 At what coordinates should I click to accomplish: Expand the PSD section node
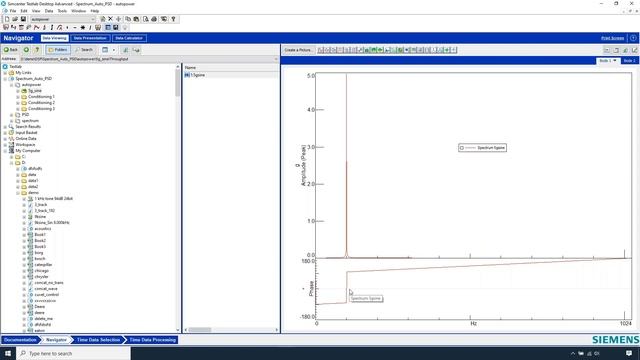(12, 115)
